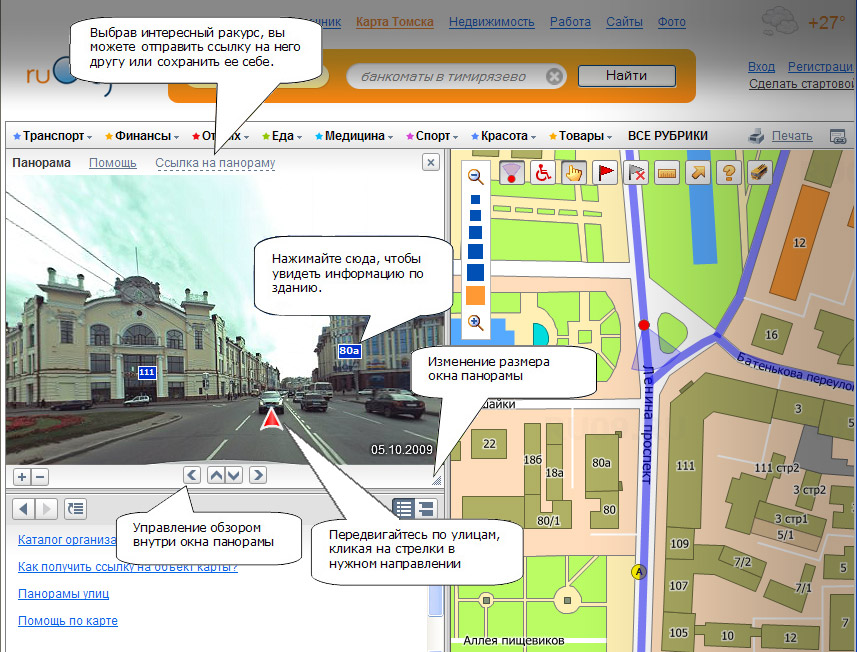Activate the panorama view tool on the map
This screenshot has width=857, height=652.
[x=511, y=172]
